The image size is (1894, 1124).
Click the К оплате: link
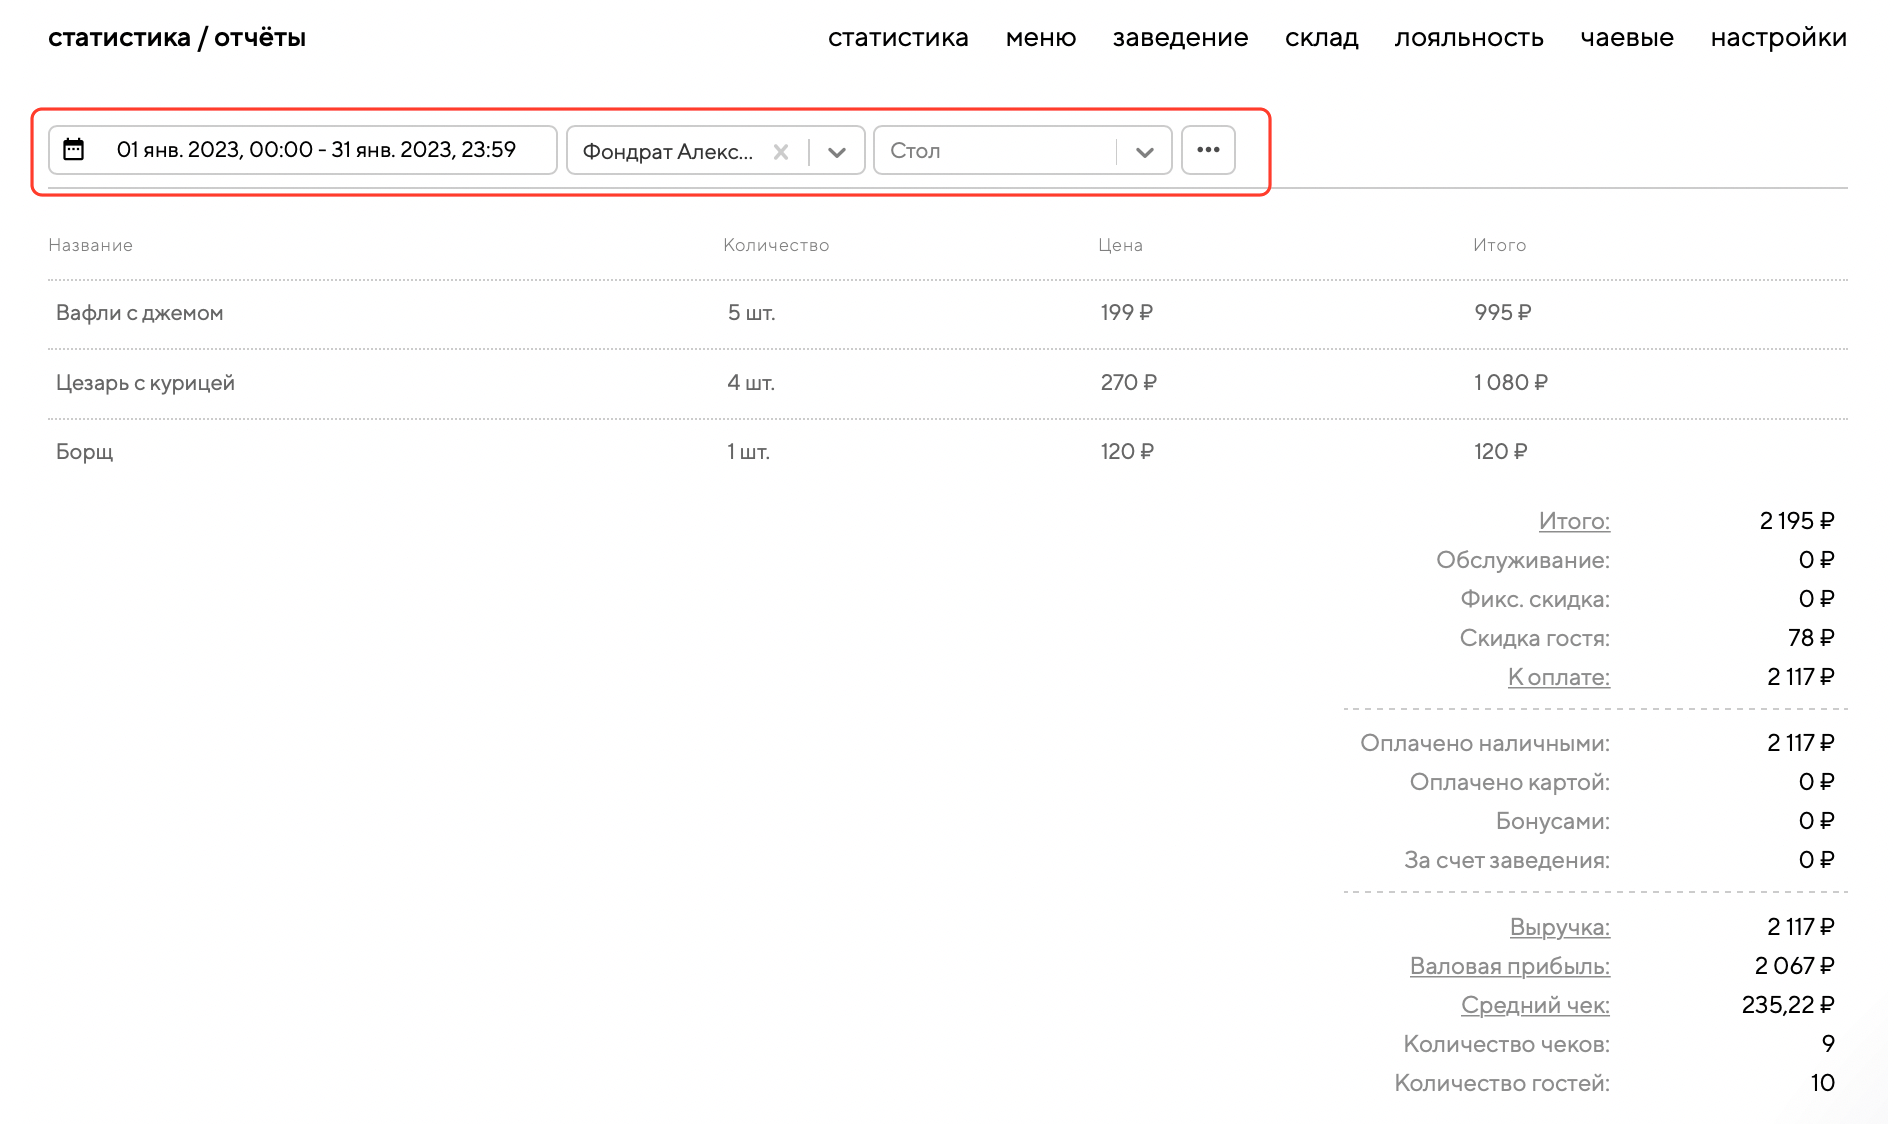point(1558,677)
